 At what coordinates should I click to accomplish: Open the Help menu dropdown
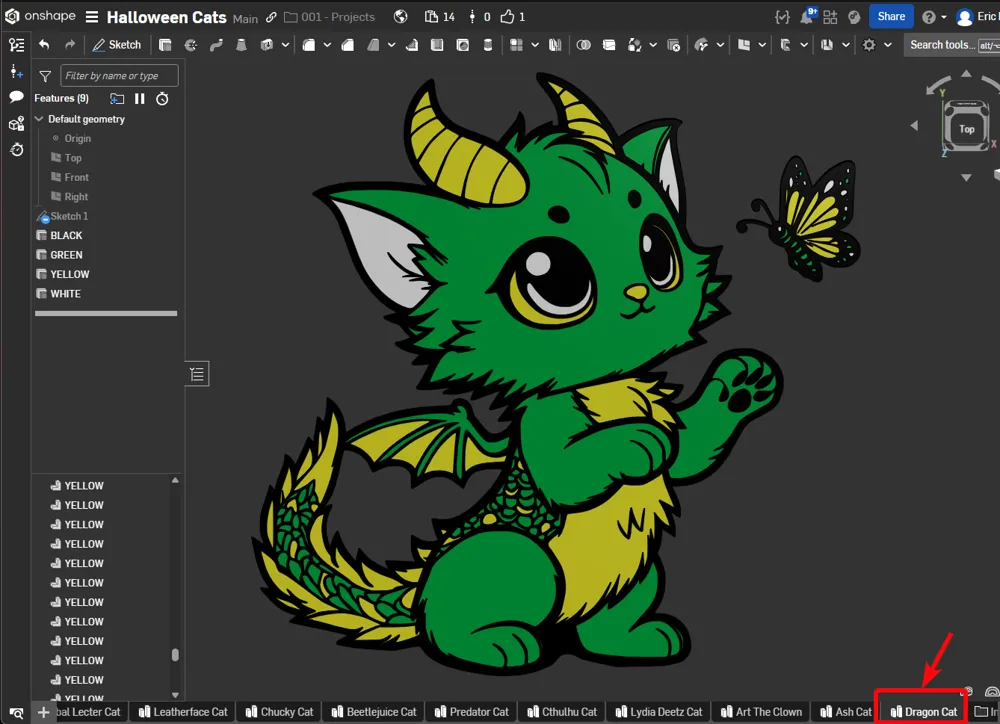(x=933, y=17)
